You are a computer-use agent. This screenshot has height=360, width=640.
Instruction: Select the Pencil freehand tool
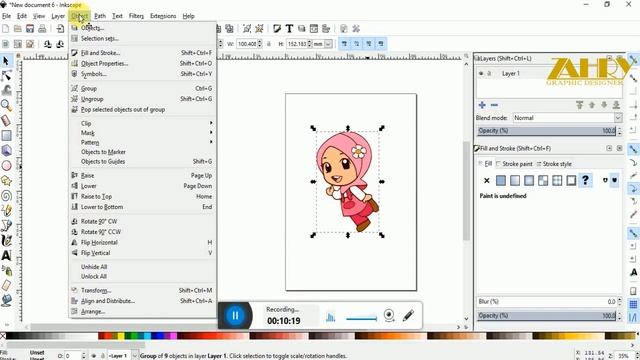click(6, 211)
